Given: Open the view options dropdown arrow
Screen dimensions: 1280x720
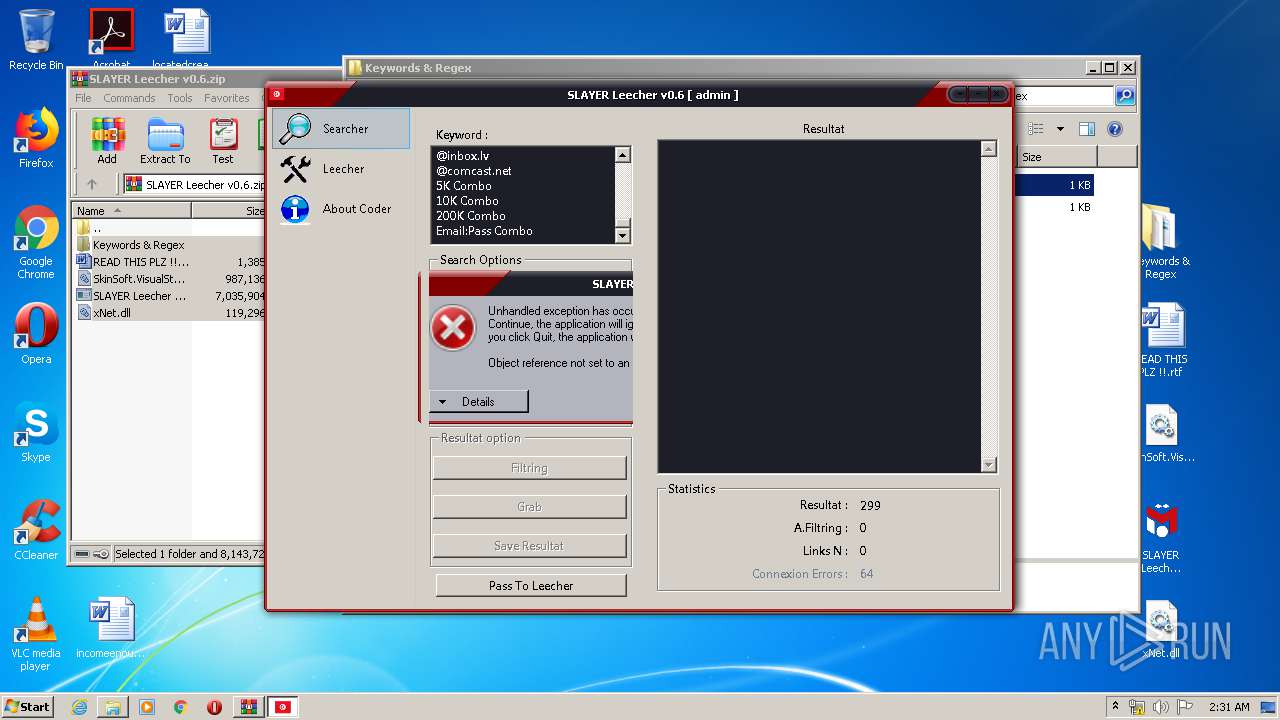Looking at the screenshot, I should (x=1060, y=129).
